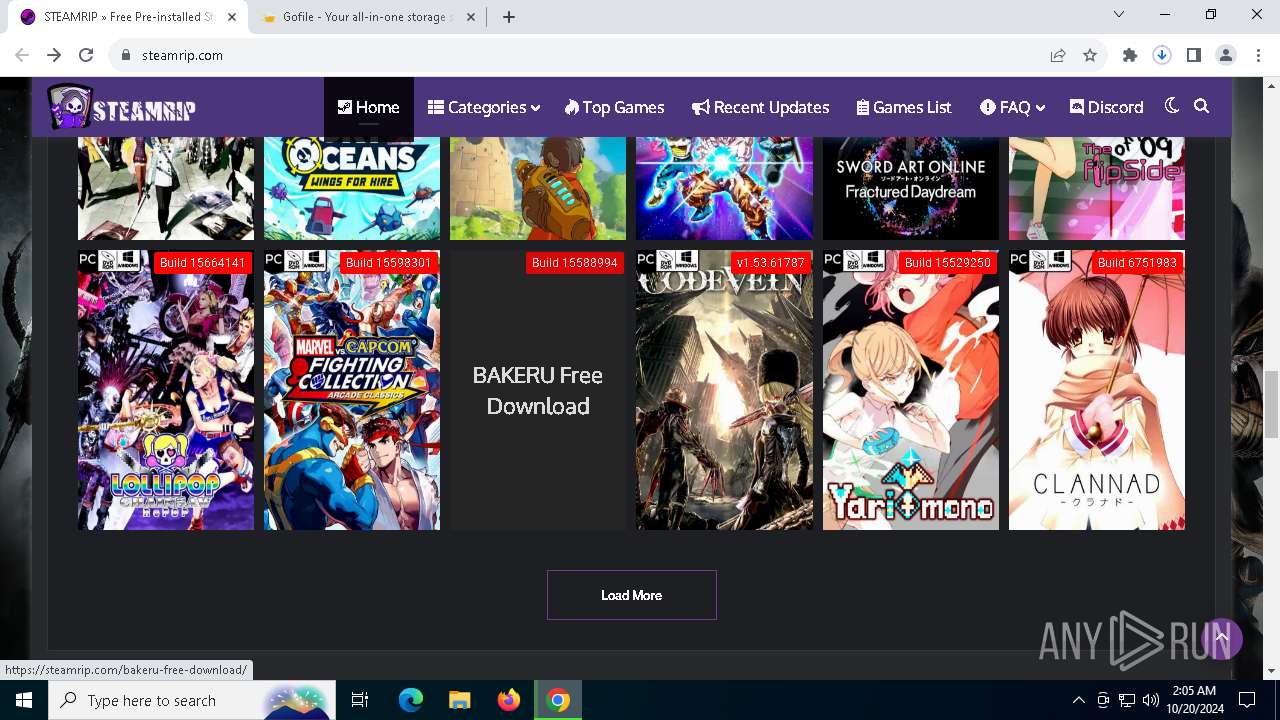This screenshot has height=720, width=1280.
Task: Click the share page icon
Action: tap(1058, 56)
